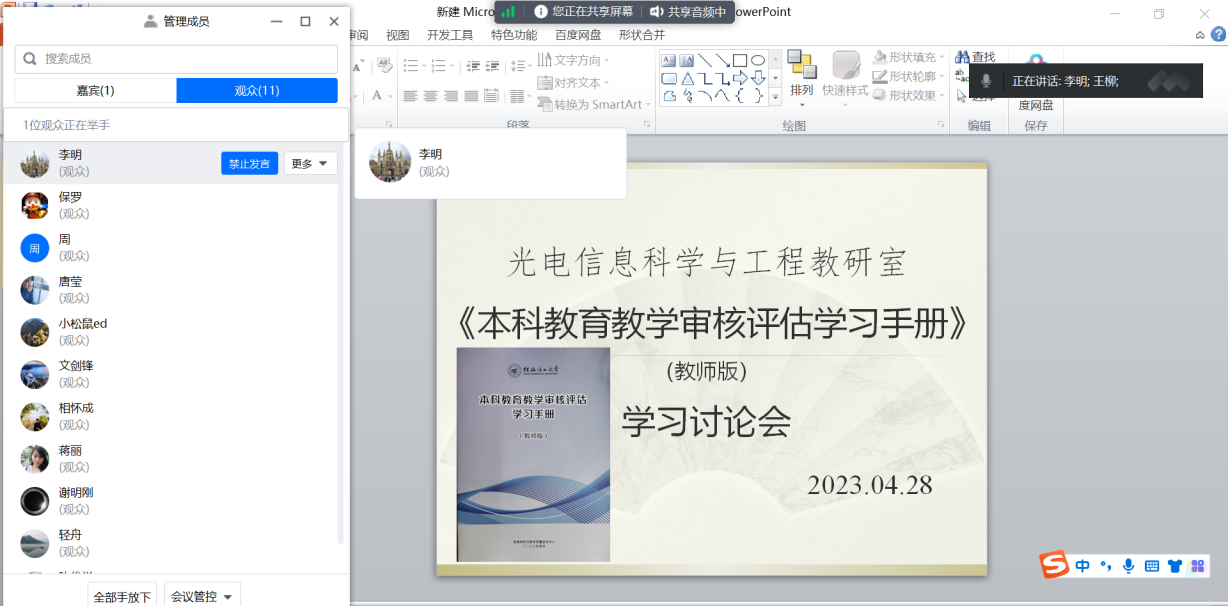The image size is (1228, 606).
Task: Click the bulleted list icon
Action: 411,66
